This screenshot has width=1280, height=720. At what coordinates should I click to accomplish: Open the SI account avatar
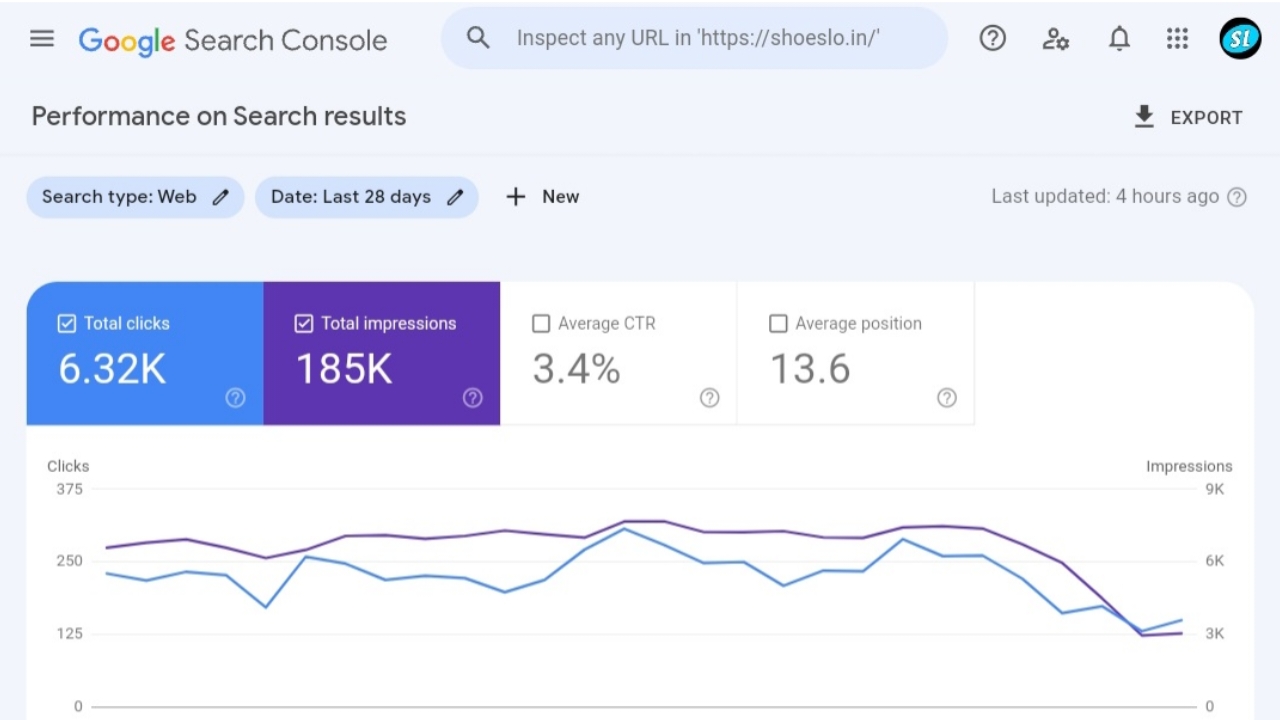coord(1240,38)
